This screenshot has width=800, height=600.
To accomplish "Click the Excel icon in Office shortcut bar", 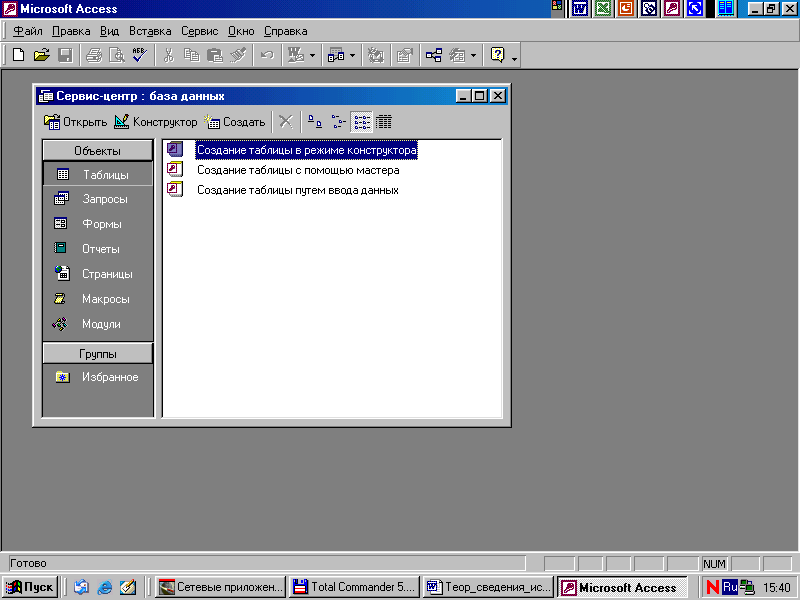I will pos(603,8).
